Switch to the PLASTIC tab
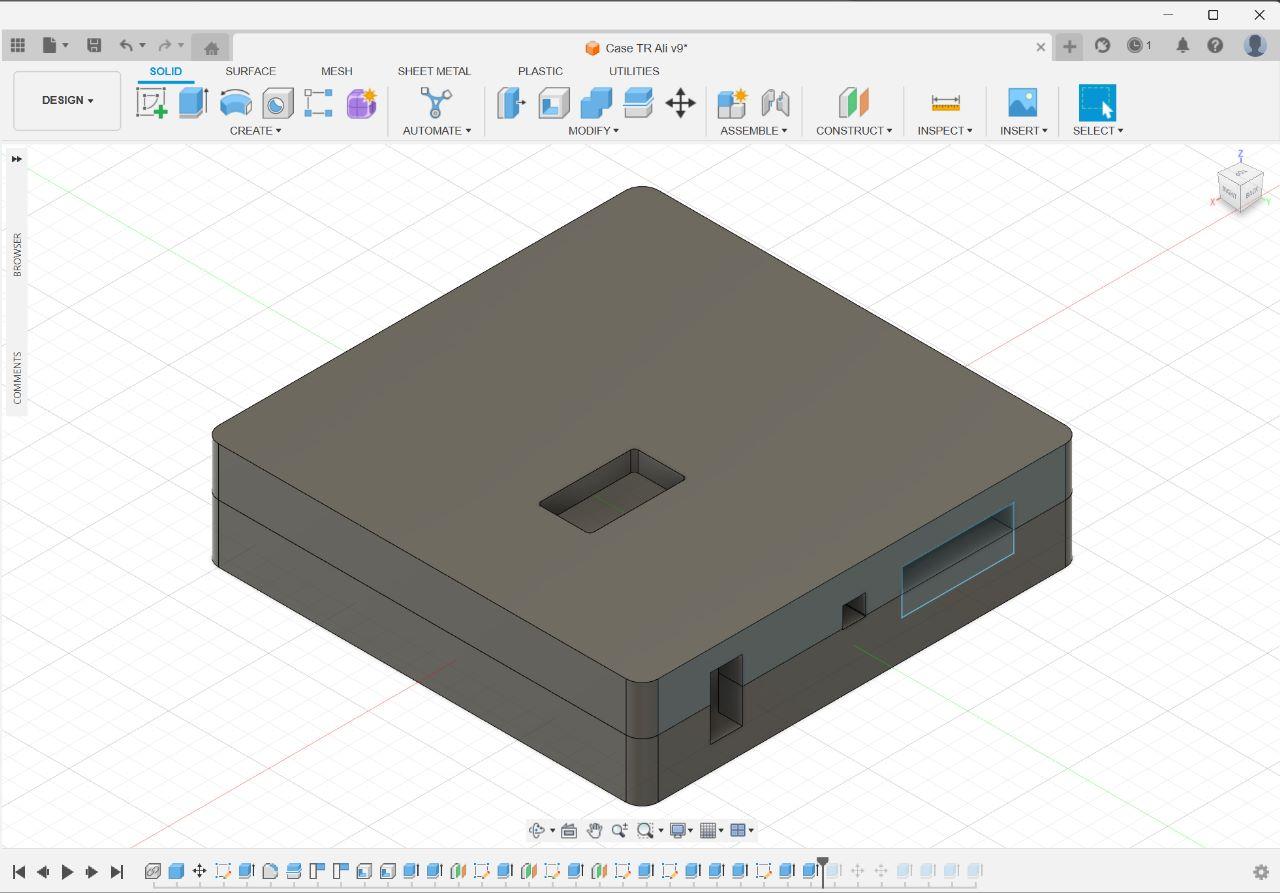 tap(540, 72)
